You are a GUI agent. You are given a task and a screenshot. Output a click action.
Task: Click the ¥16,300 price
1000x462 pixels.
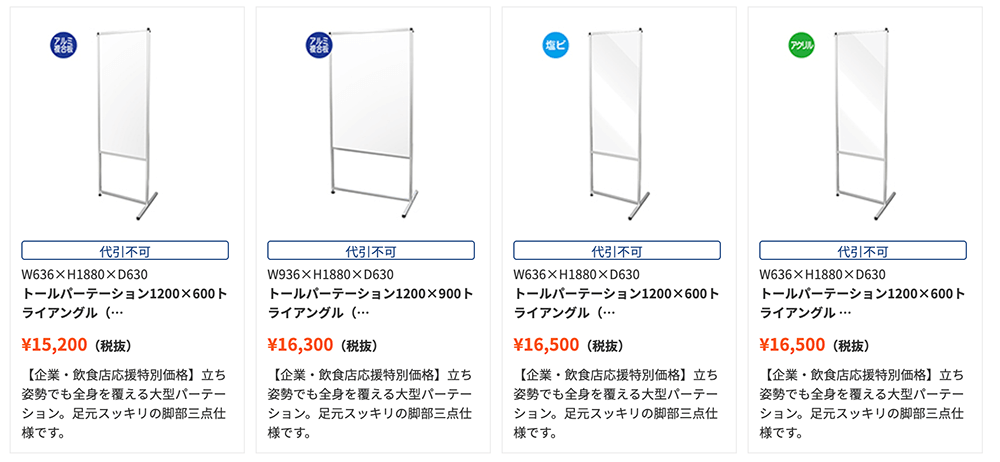pos(300,345)
